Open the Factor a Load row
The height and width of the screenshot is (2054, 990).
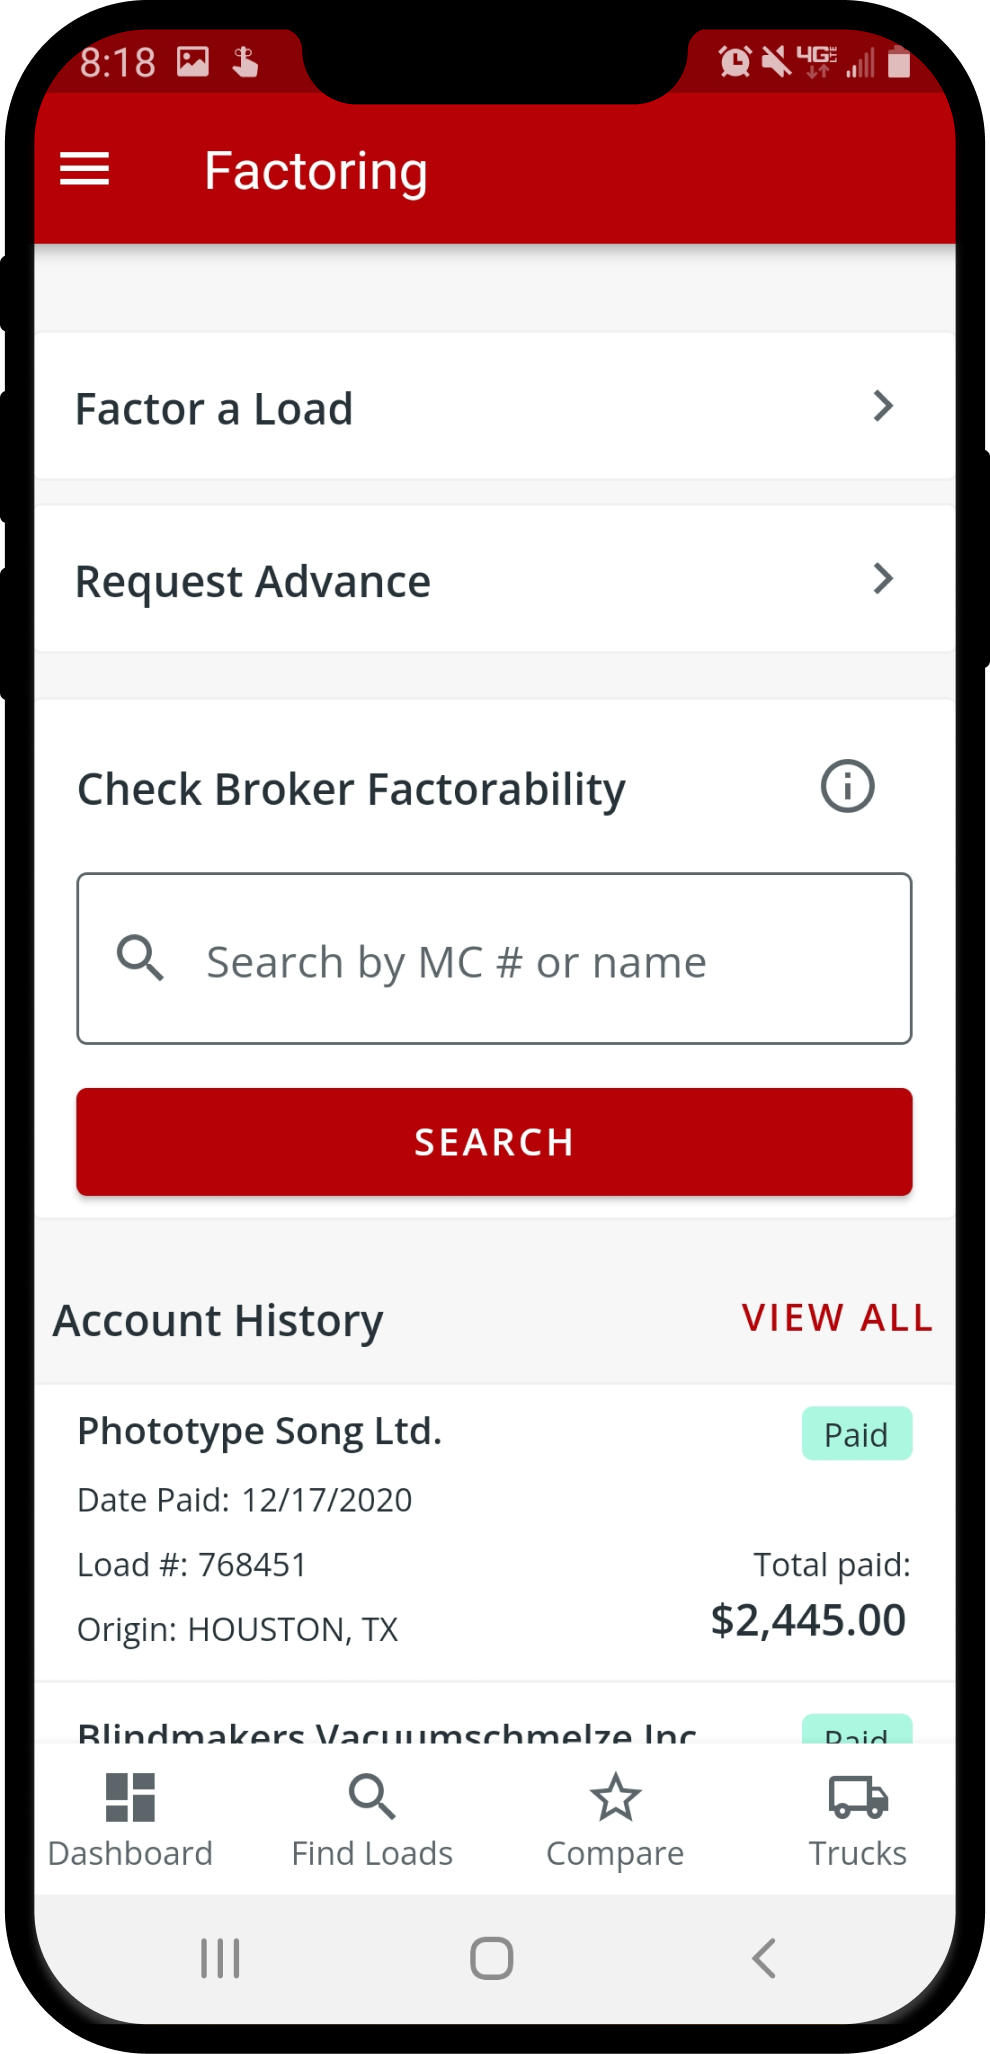click(495, 407)
